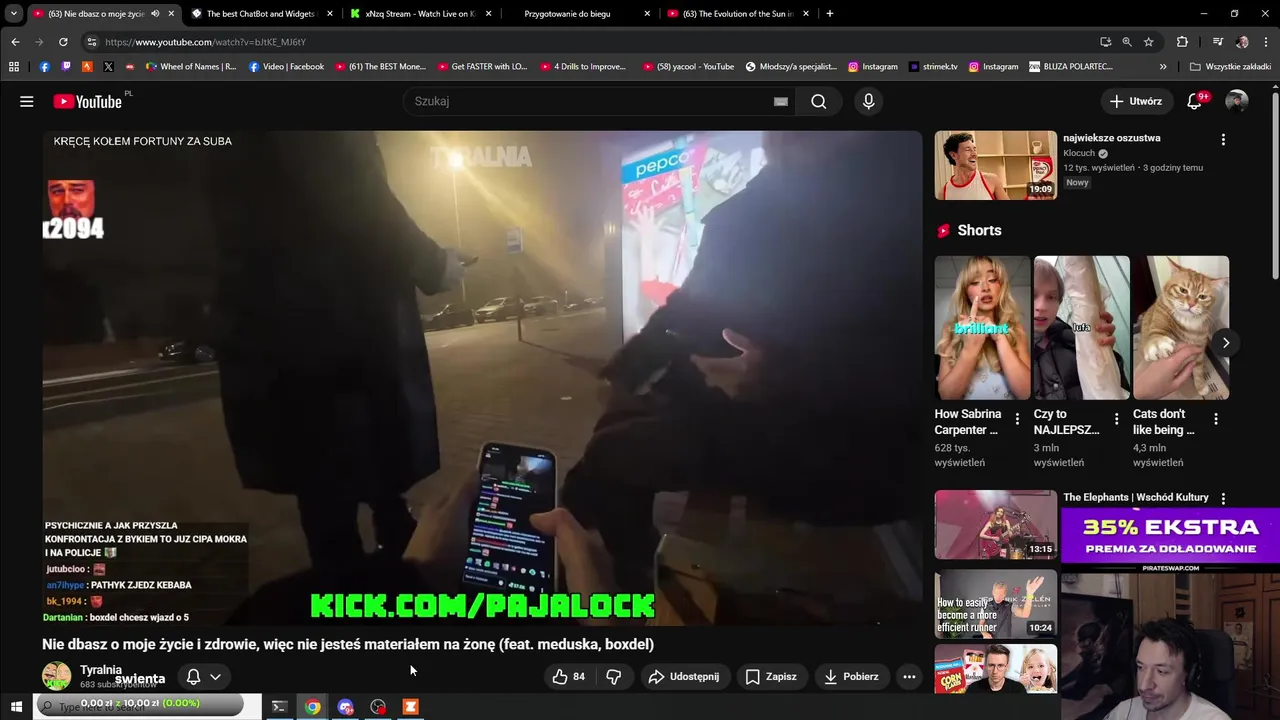This screenshot has height=720, width=1280.
Task: Open The Elephants Wschód Kultury thumbnail
Action: coord(995,524)
